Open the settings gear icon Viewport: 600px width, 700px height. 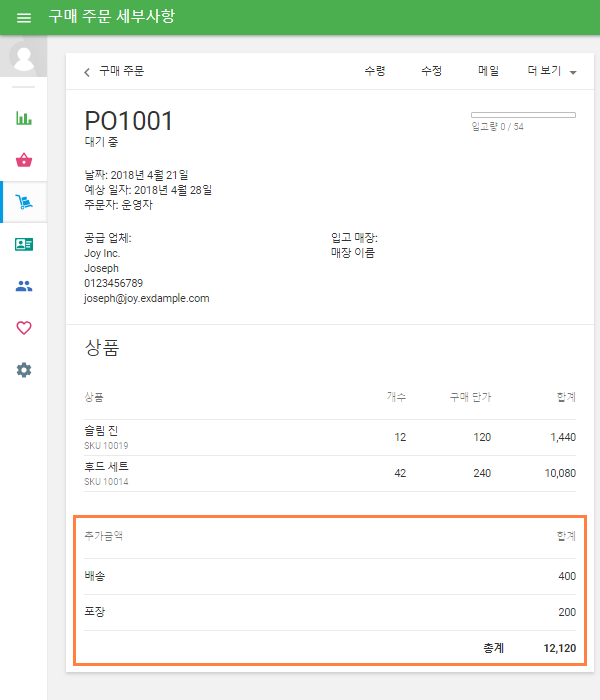(24, 370)
